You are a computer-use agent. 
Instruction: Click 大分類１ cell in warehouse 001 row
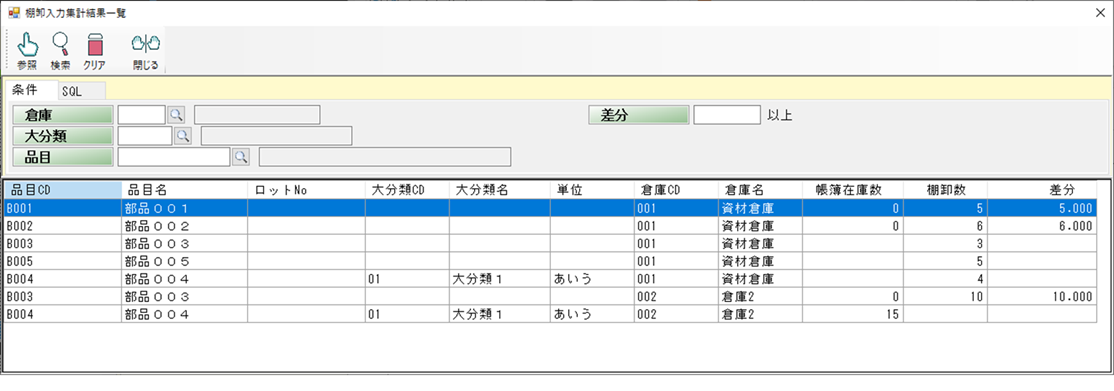point(499,279)
